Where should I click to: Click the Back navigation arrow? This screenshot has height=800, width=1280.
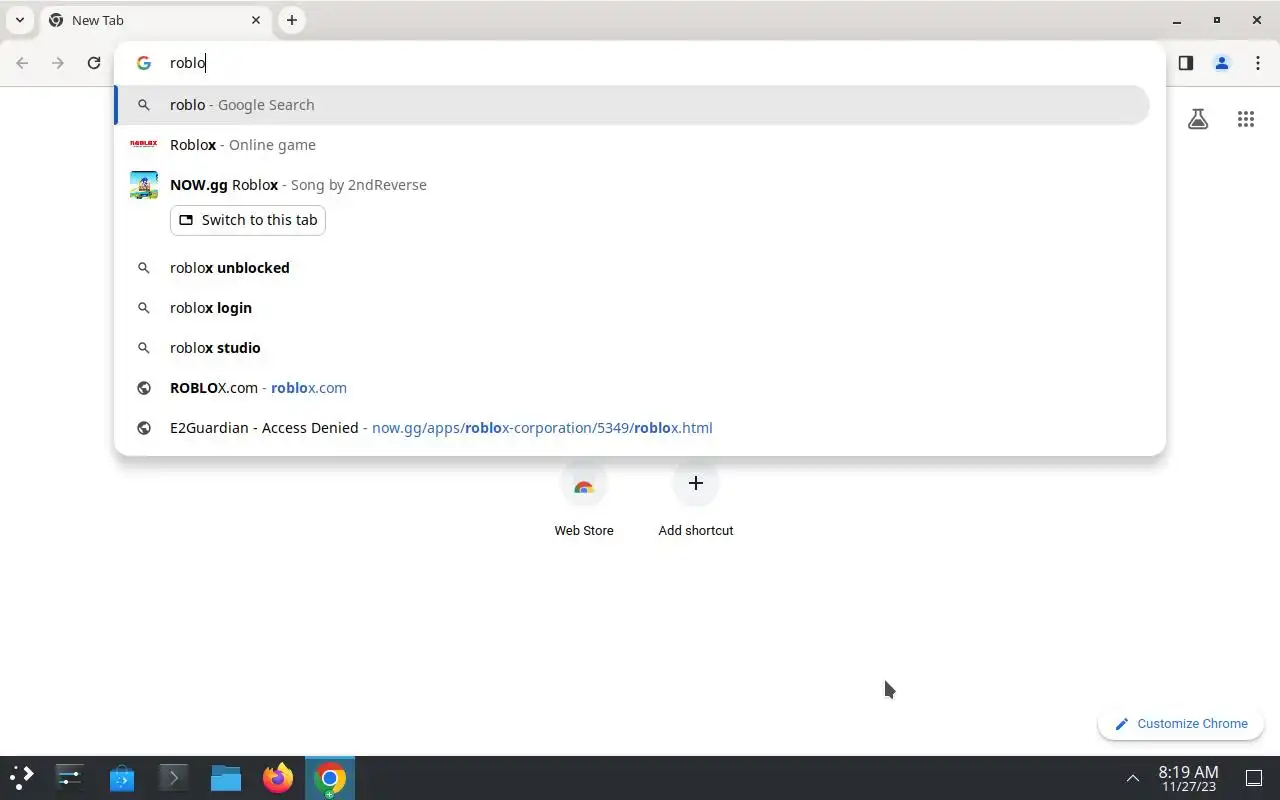point(22,63)
